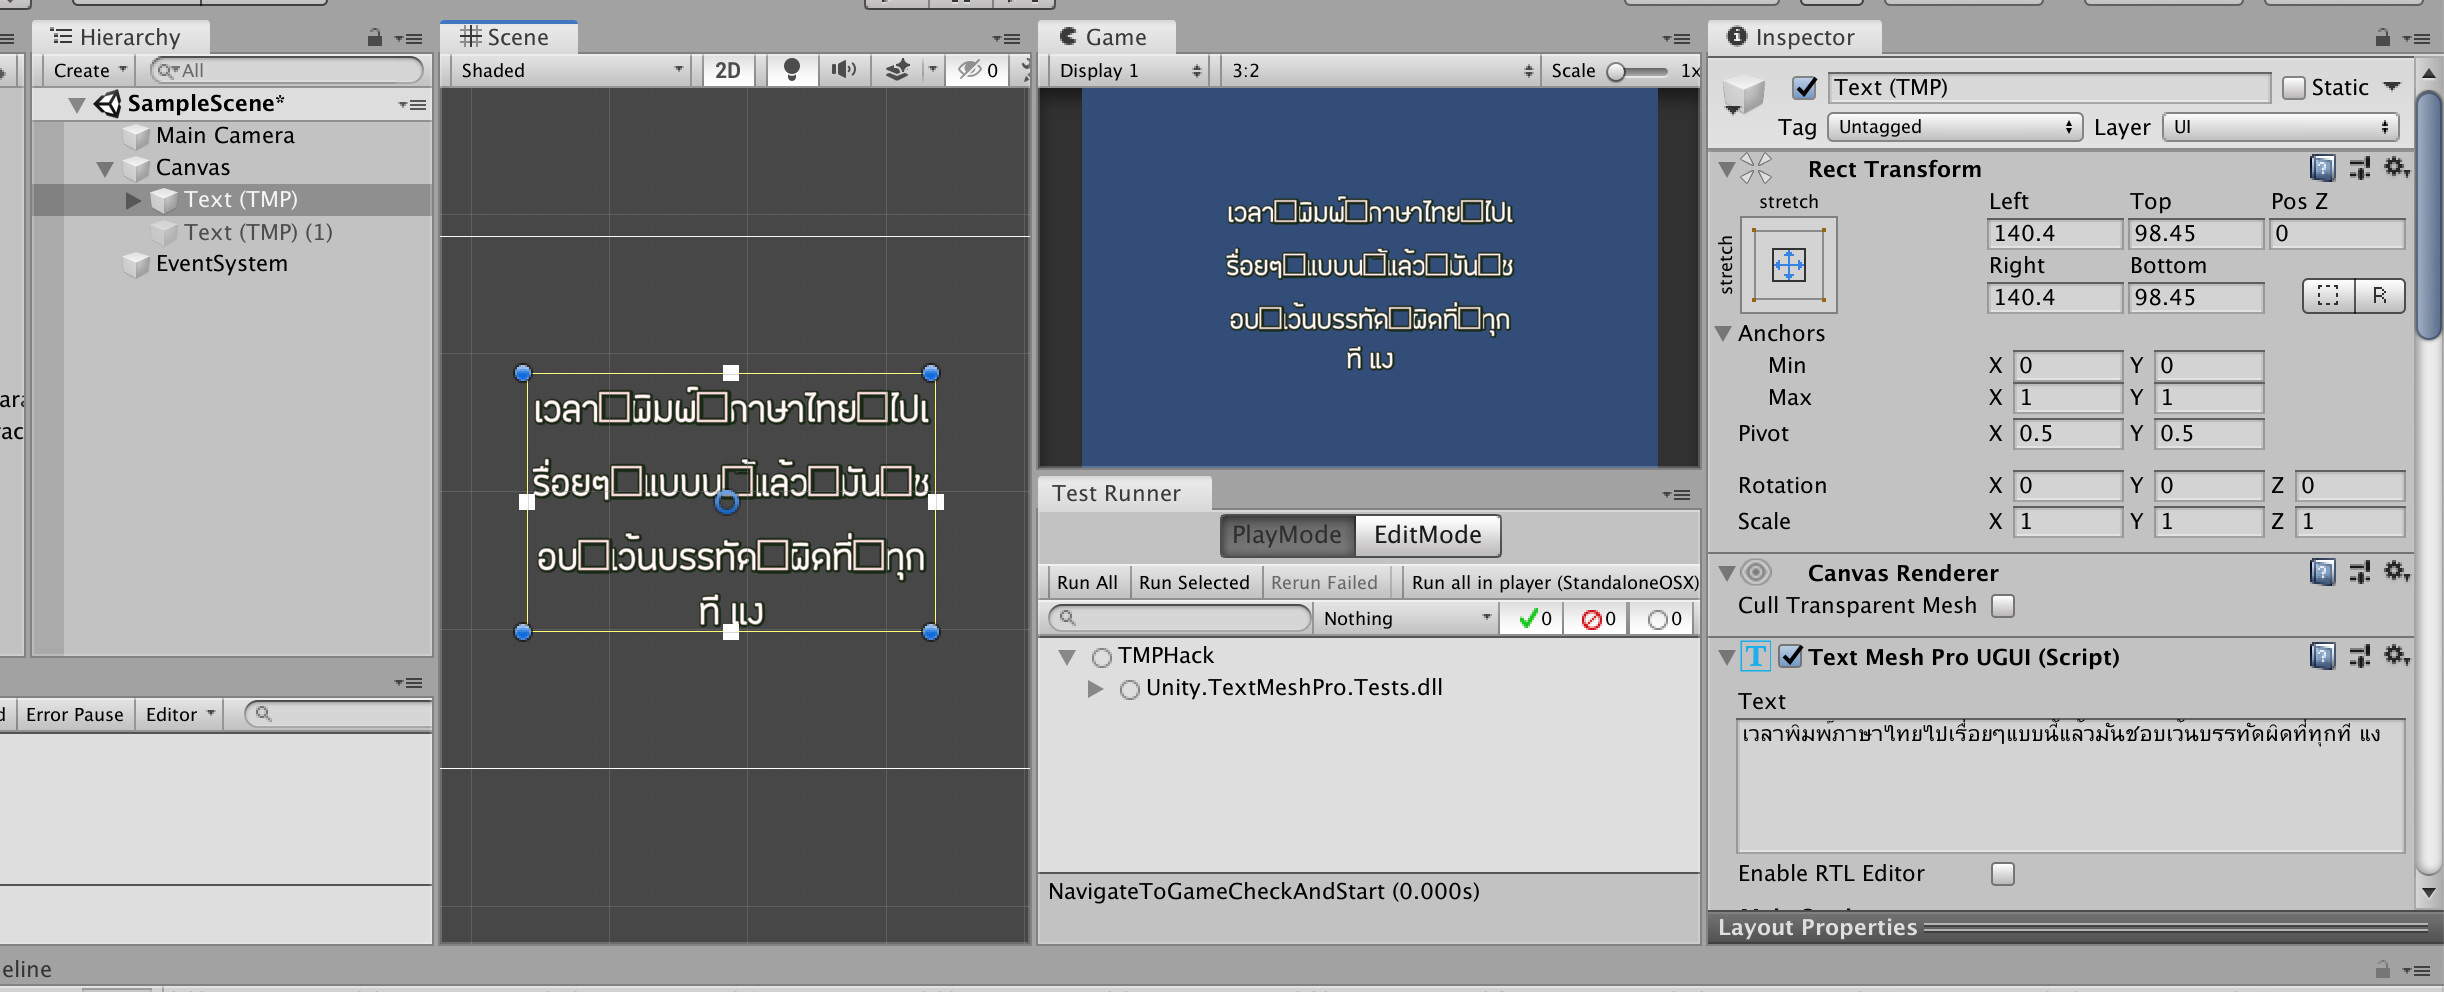Viewport: 2444px width, 992px height.
Task: Open Test Runner panel options menu
Action: (x=1676, y=494)
